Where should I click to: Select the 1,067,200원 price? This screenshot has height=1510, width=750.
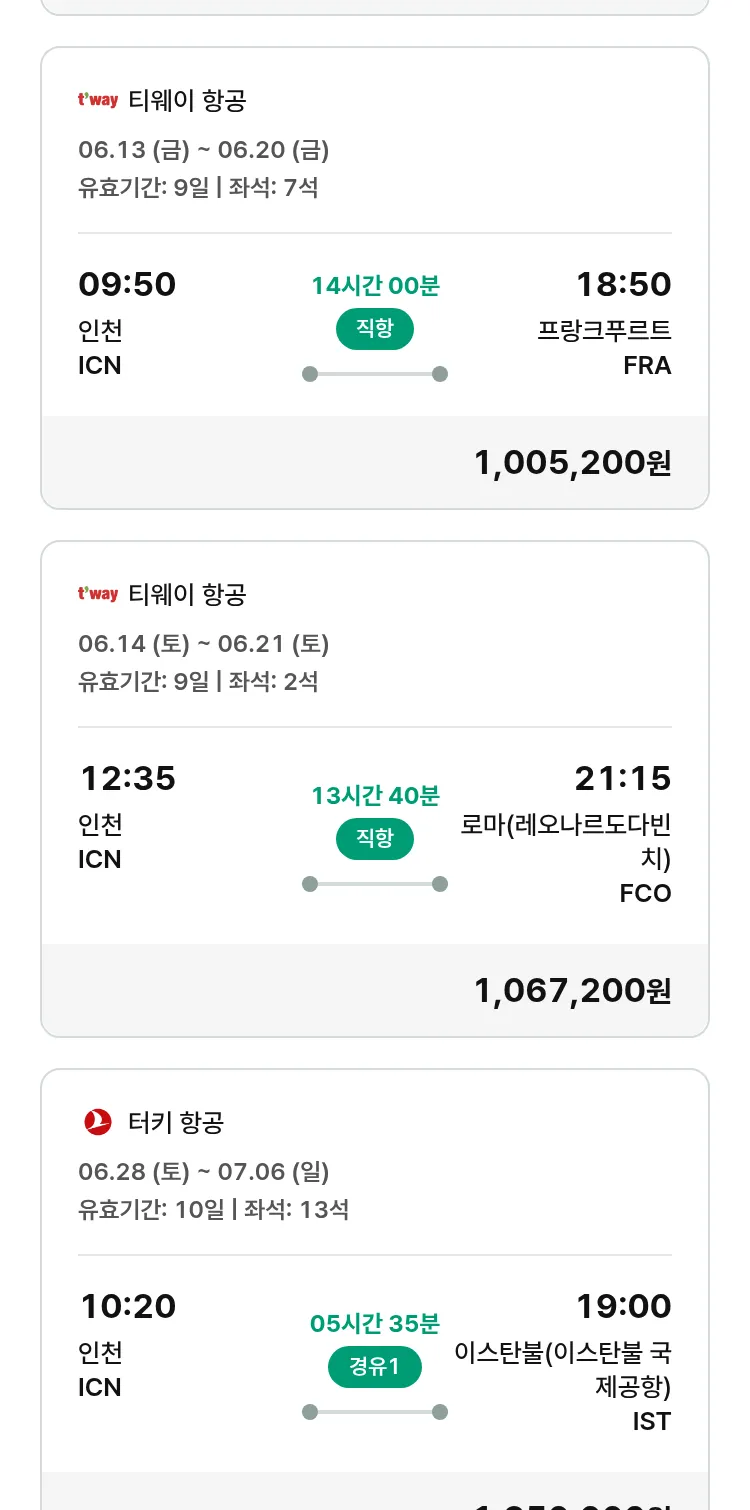pyautogui.click(x=572, y=991)
